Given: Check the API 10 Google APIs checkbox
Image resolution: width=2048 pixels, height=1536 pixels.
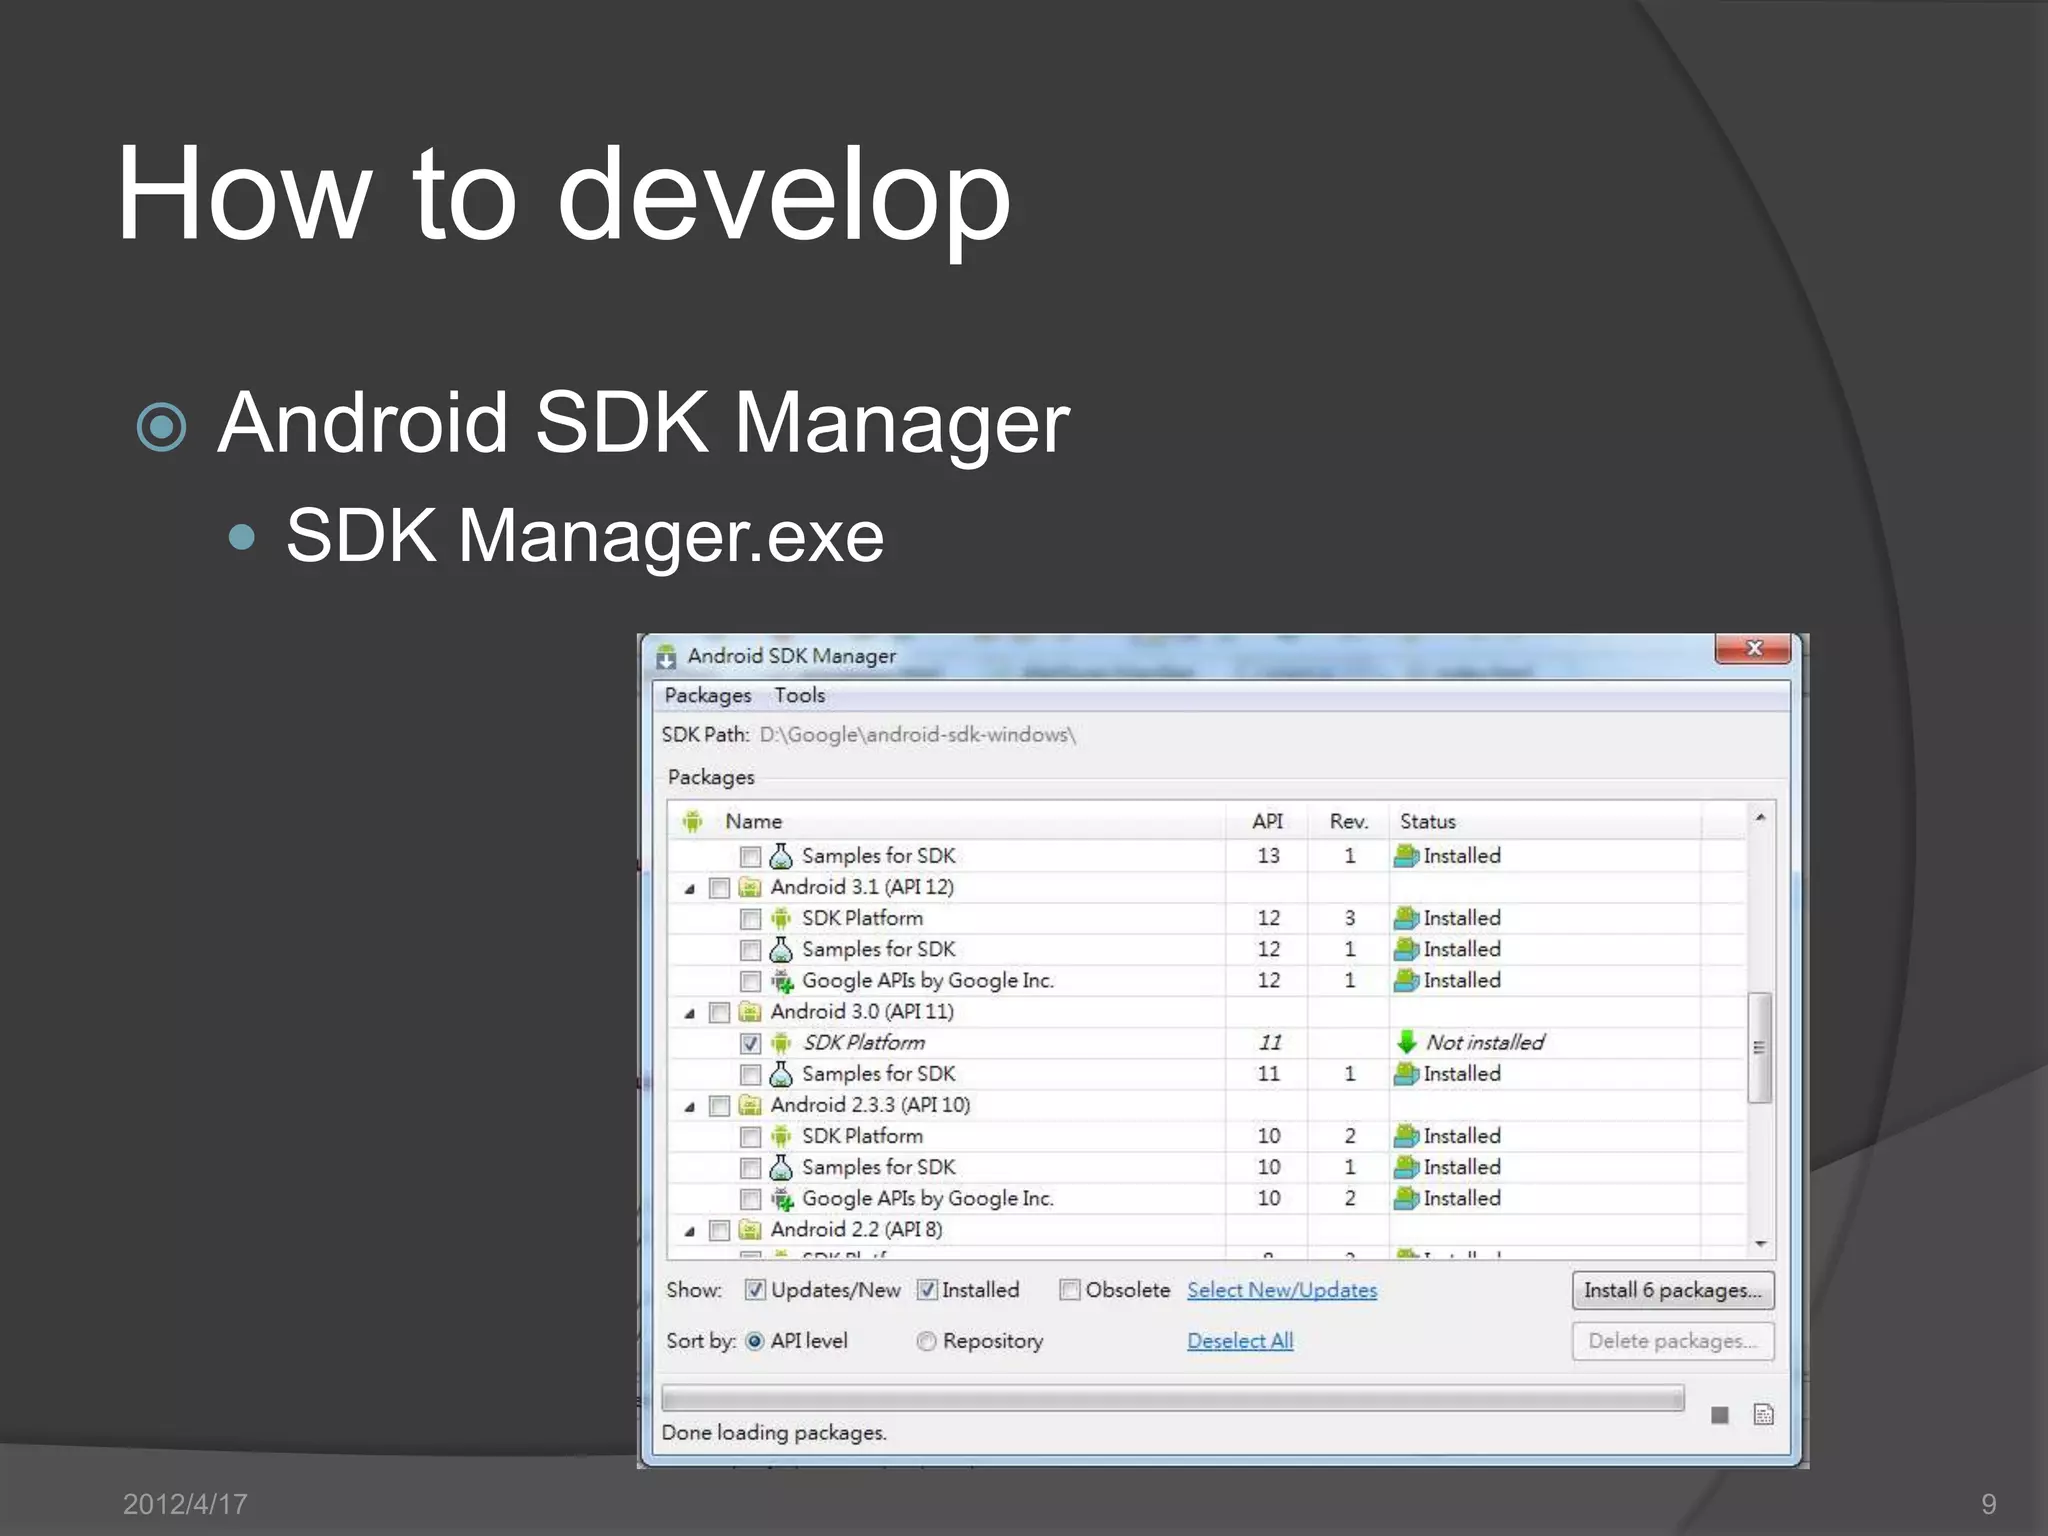Looking at the screenshot, I should coord(750,1199).
